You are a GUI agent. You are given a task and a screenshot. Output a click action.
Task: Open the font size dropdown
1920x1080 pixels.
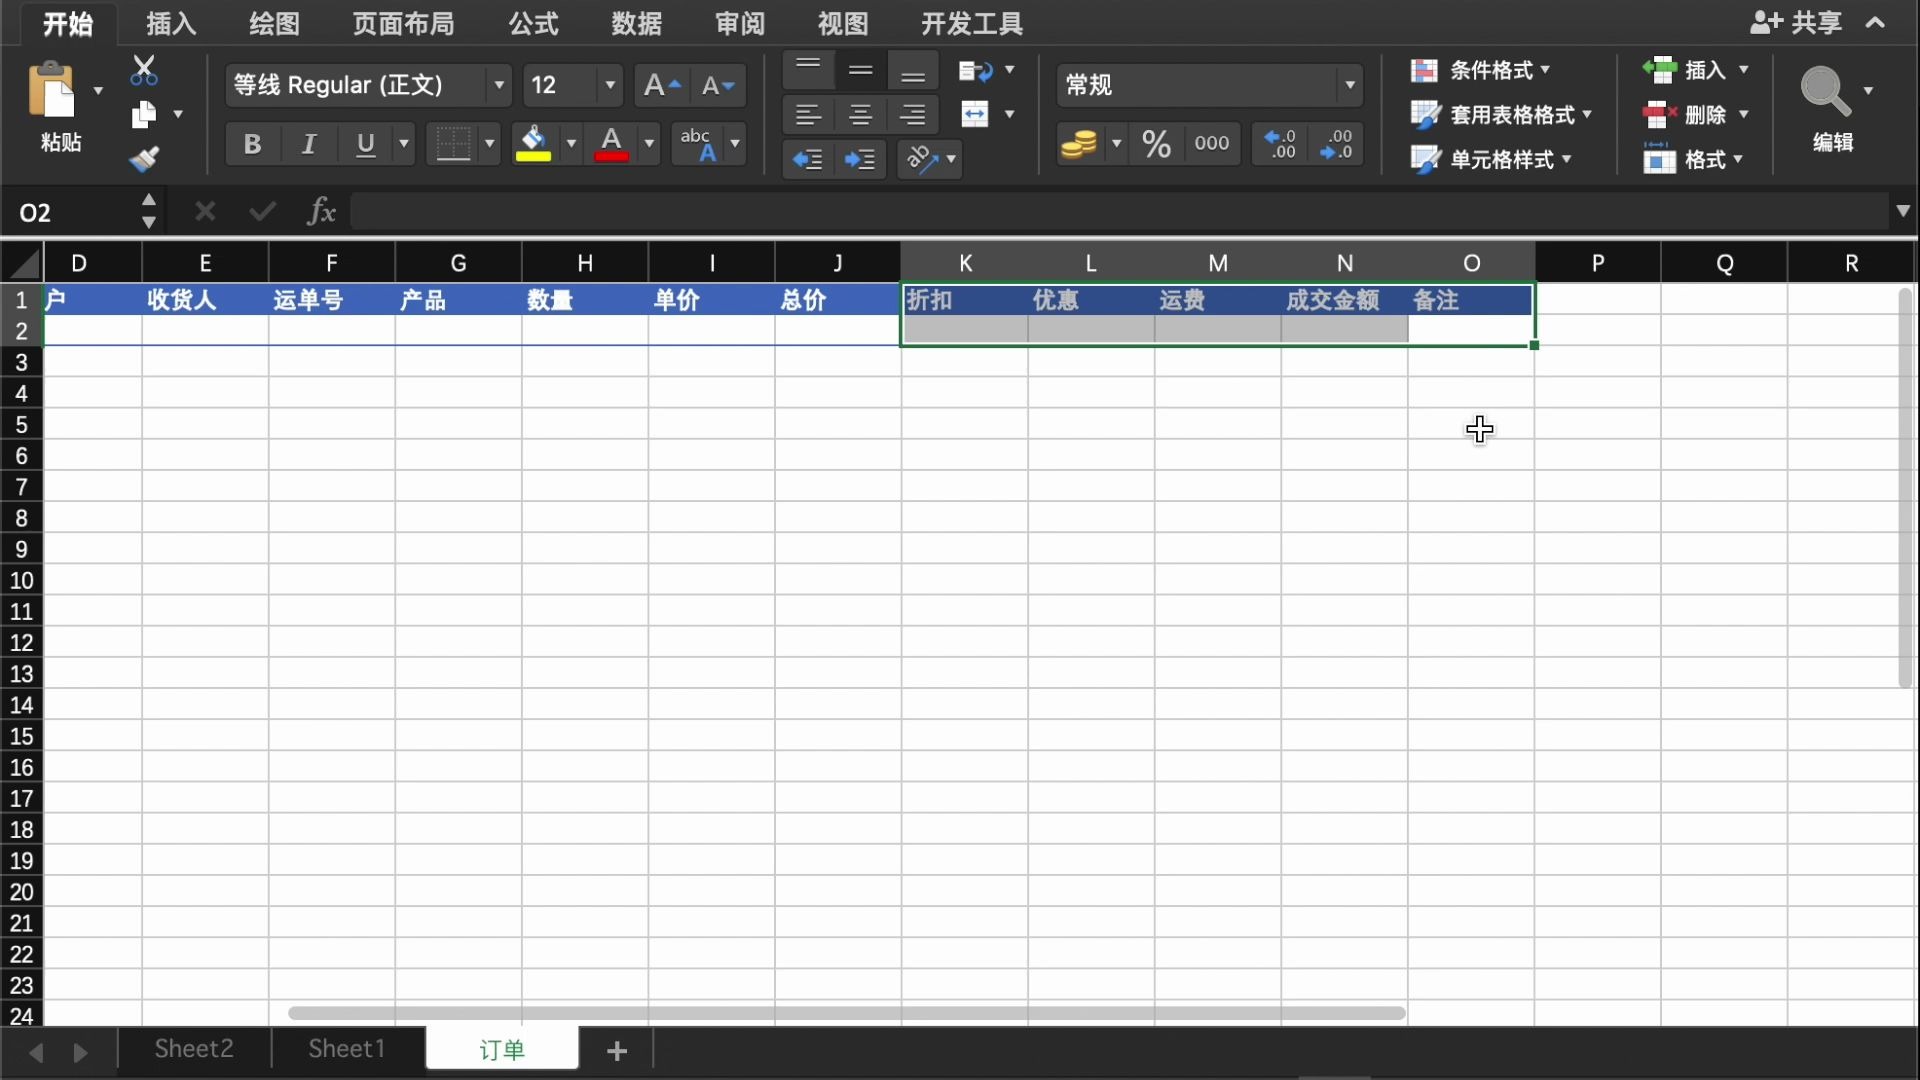coord(610,85)
